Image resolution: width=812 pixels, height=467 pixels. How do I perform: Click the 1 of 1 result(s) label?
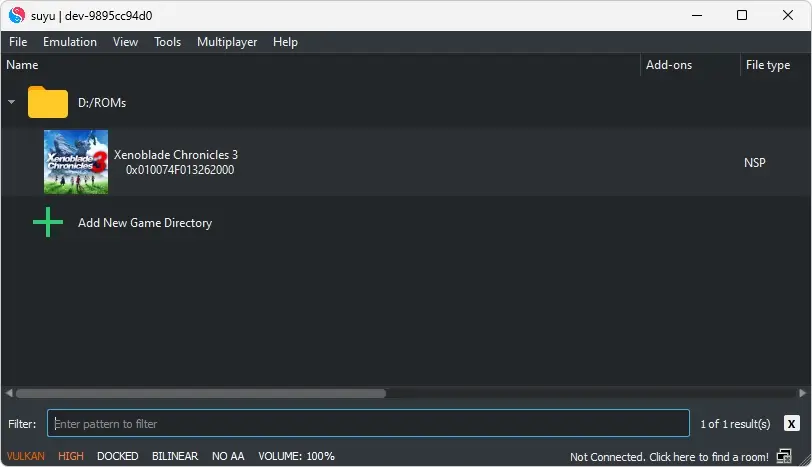[x=735, y=424]
